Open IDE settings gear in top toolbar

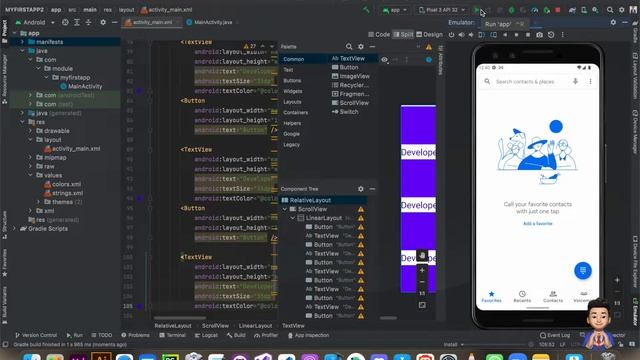coord(622,10)
